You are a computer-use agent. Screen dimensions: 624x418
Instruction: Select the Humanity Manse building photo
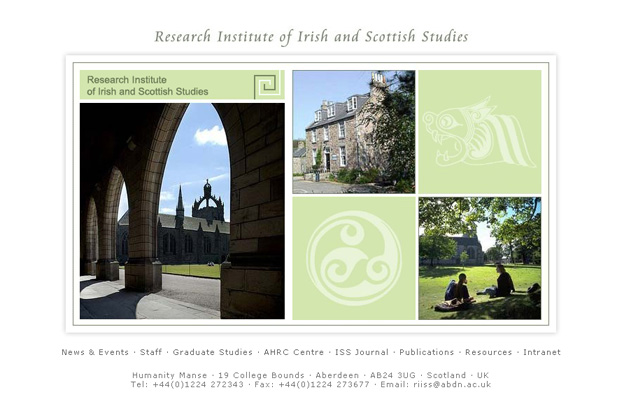(x=353, y=132)
